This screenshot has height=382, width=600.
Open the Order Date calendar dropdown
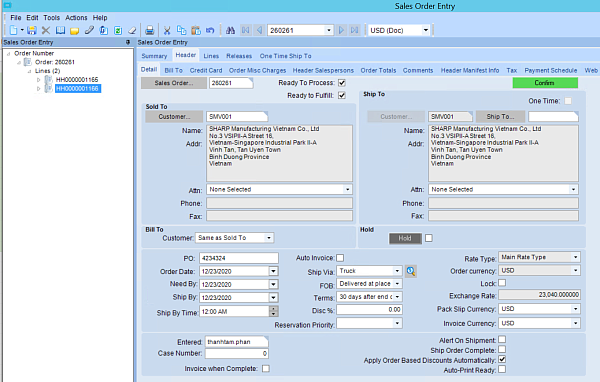point(273,271)
